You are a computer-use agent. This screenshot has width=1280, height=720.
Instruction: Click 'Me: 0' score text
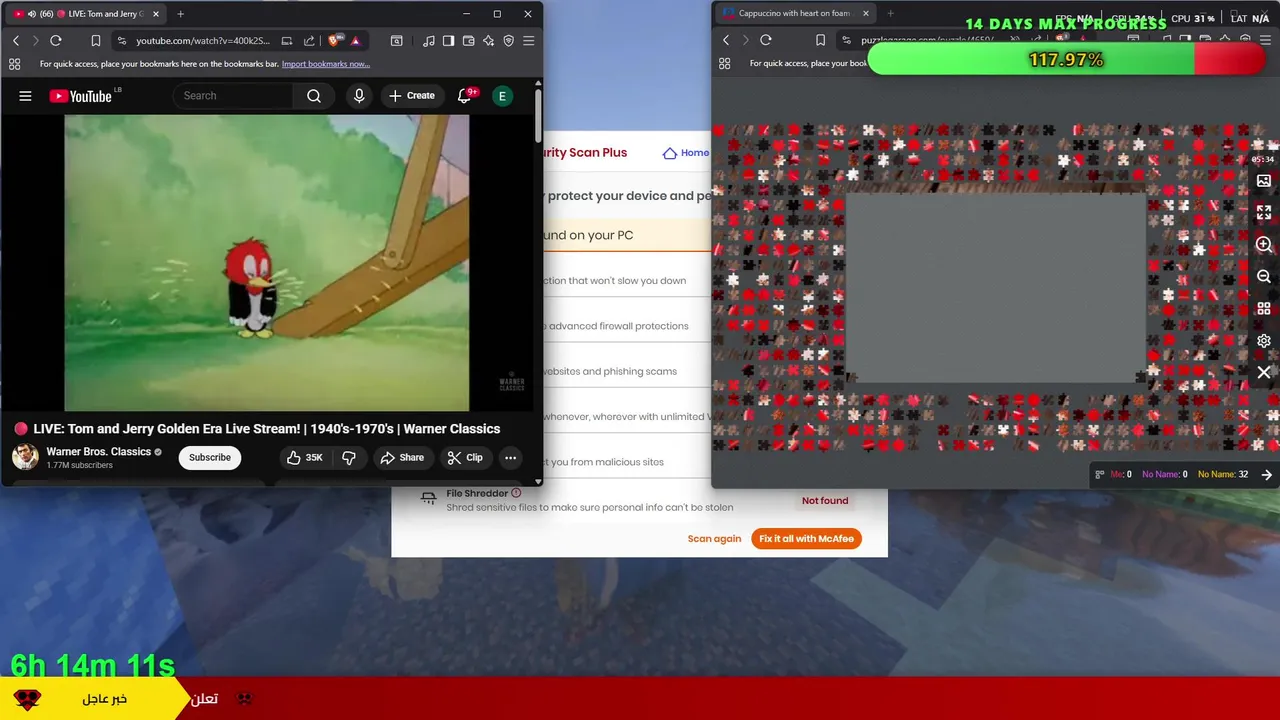point(1121,475)
